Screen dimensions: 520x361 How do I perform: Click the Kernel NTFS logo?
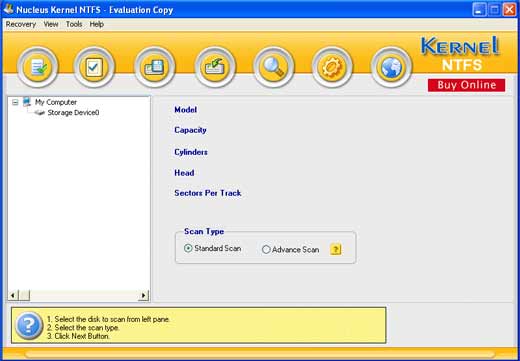coord(461,54)
